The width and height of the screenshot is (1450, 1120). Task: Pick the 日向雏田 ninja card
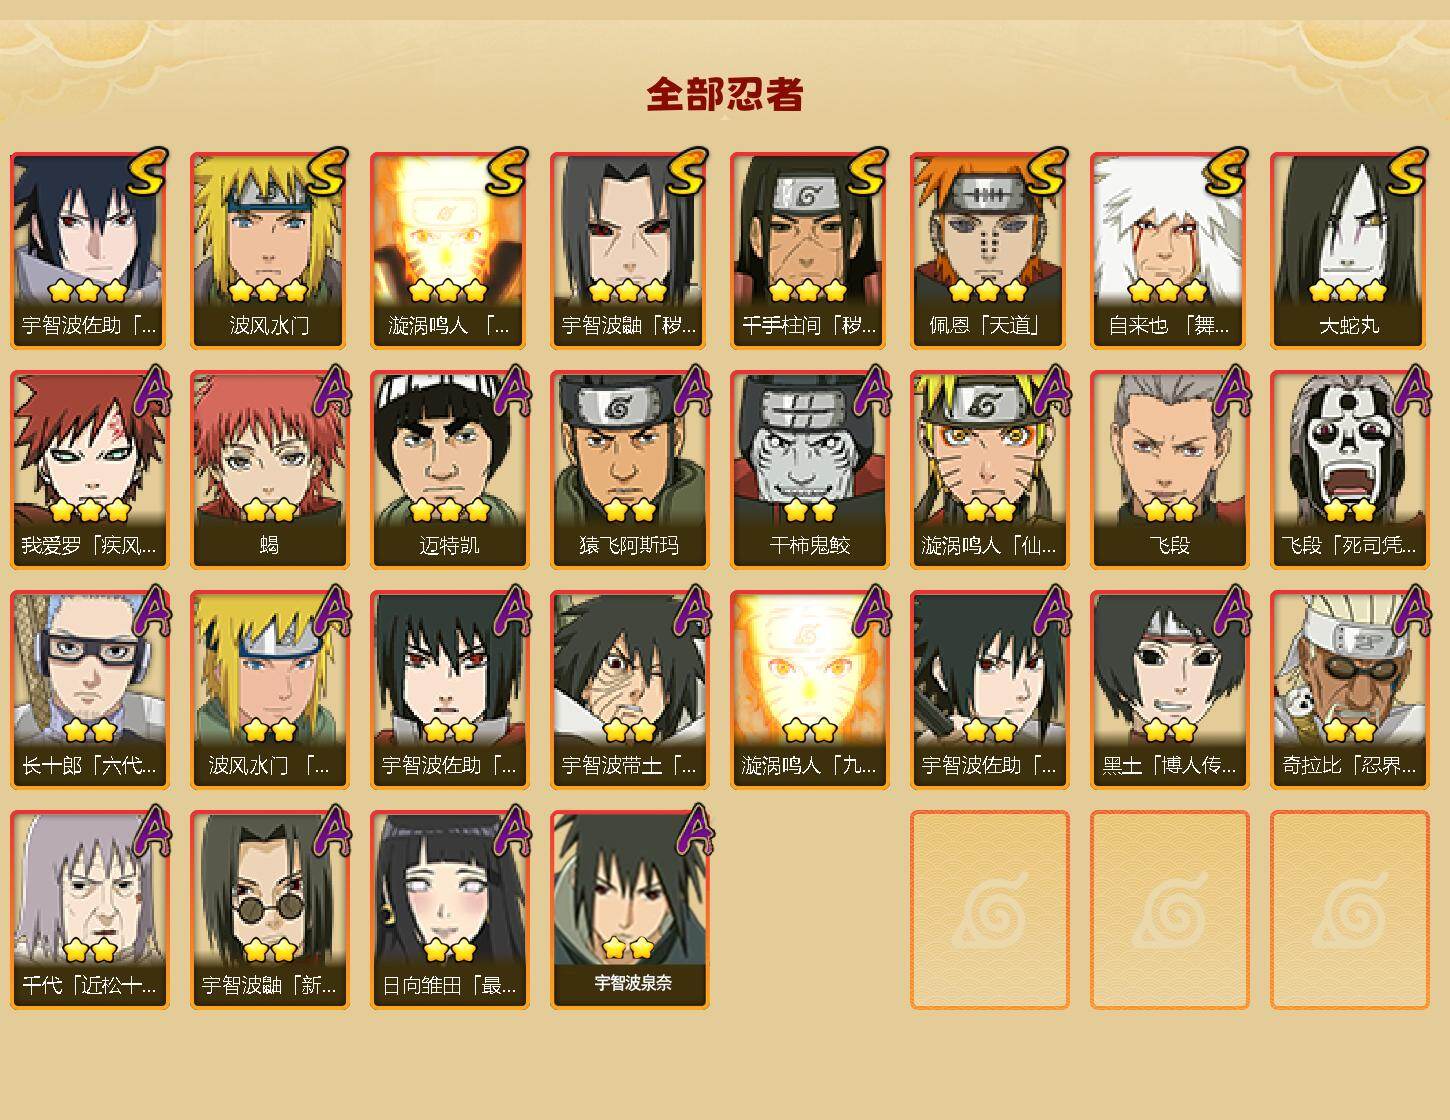[449, 910]
